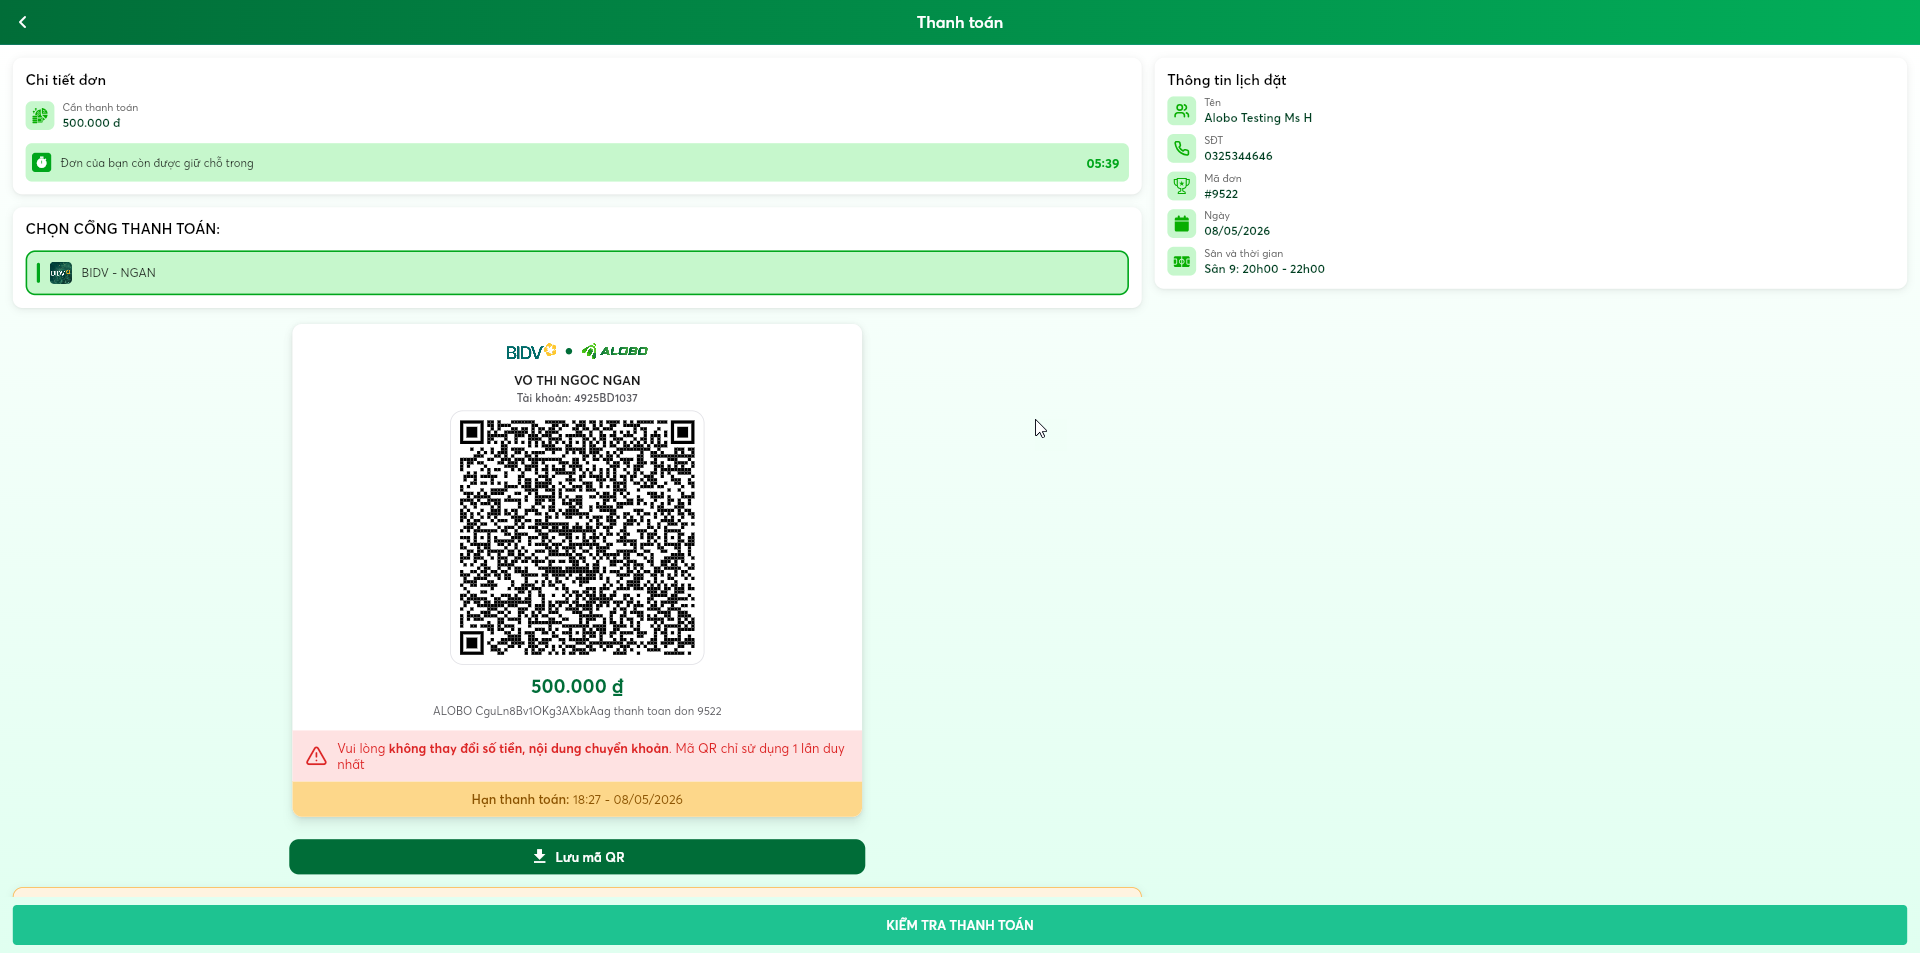Click Sân 9: 20h00 - 22h00 text

[x=1264, y=269]
